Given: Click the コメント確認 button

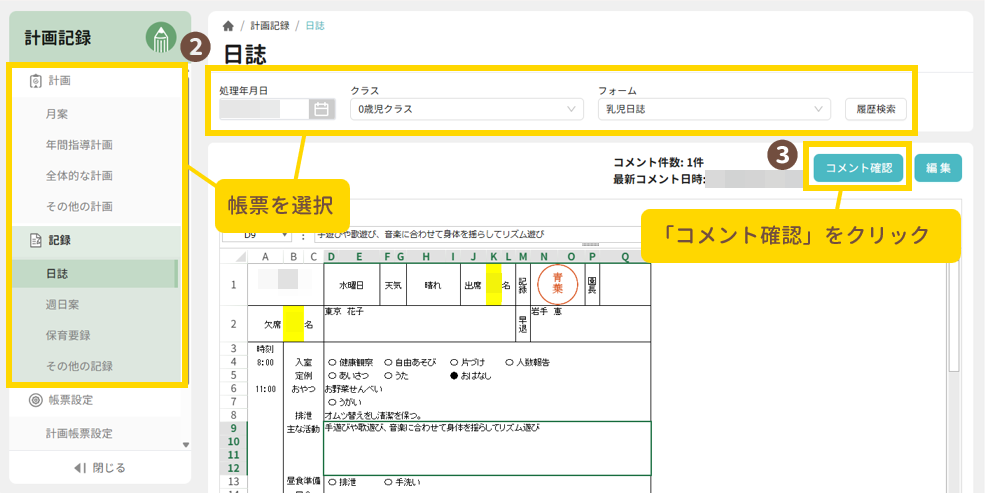Looking at the screenshot, I should pyautogui.click(x=858, y=168).
